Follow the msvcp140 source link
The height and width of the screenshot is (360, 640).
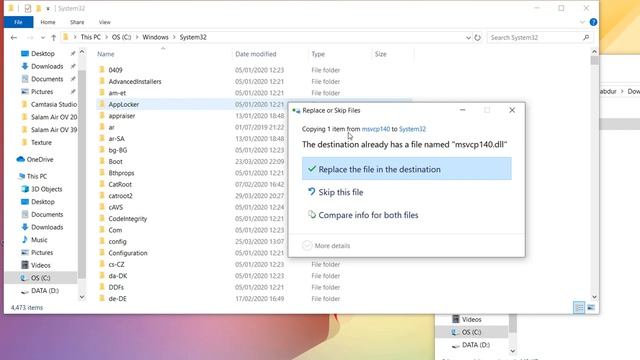coord(376,129)
